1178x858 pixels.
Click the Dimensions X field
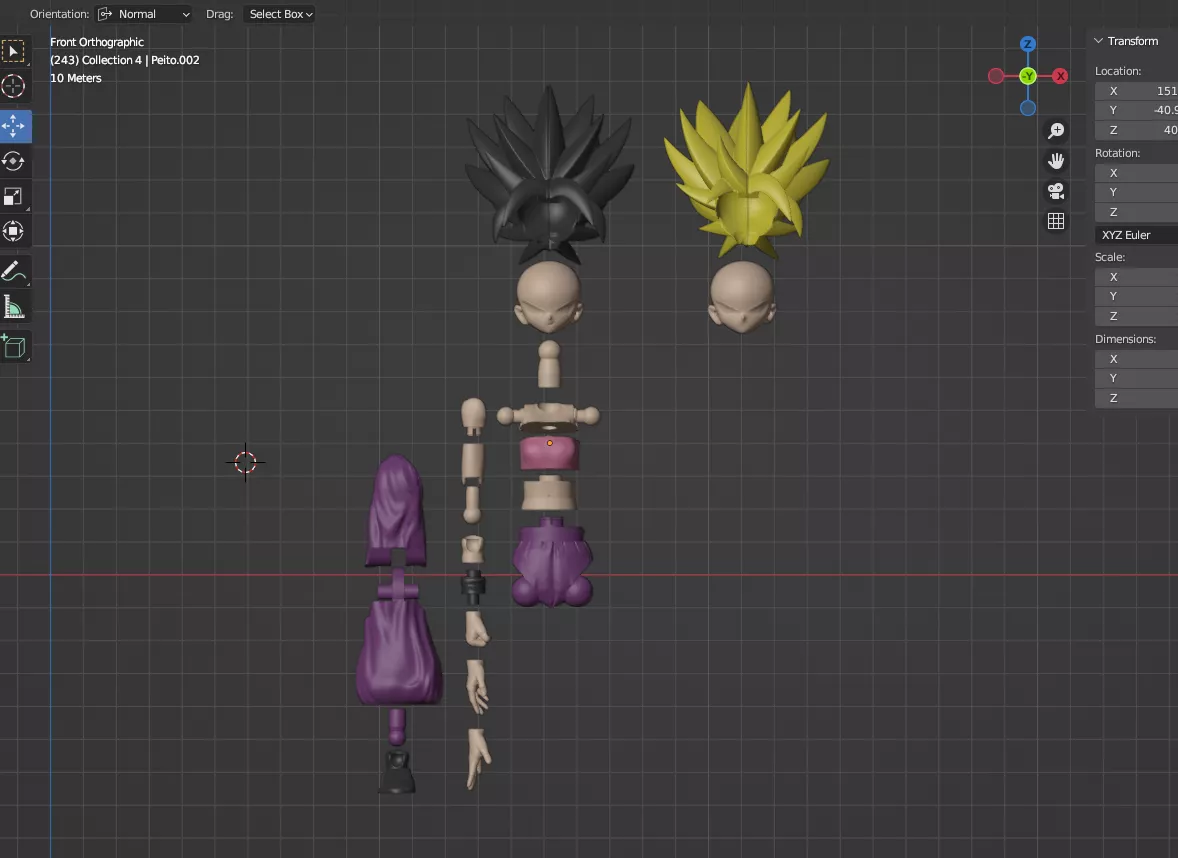tap(1136, 359)
